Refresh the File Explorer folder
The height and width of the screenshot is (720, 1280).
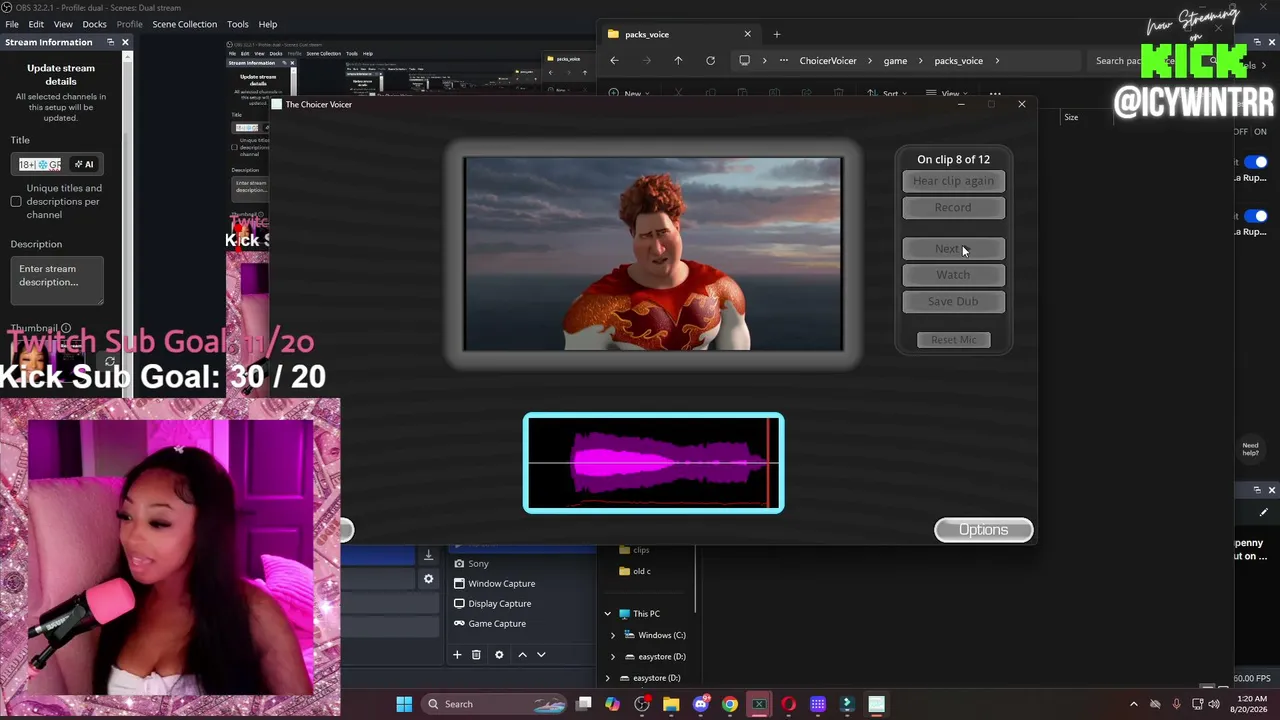click(710, 61)
